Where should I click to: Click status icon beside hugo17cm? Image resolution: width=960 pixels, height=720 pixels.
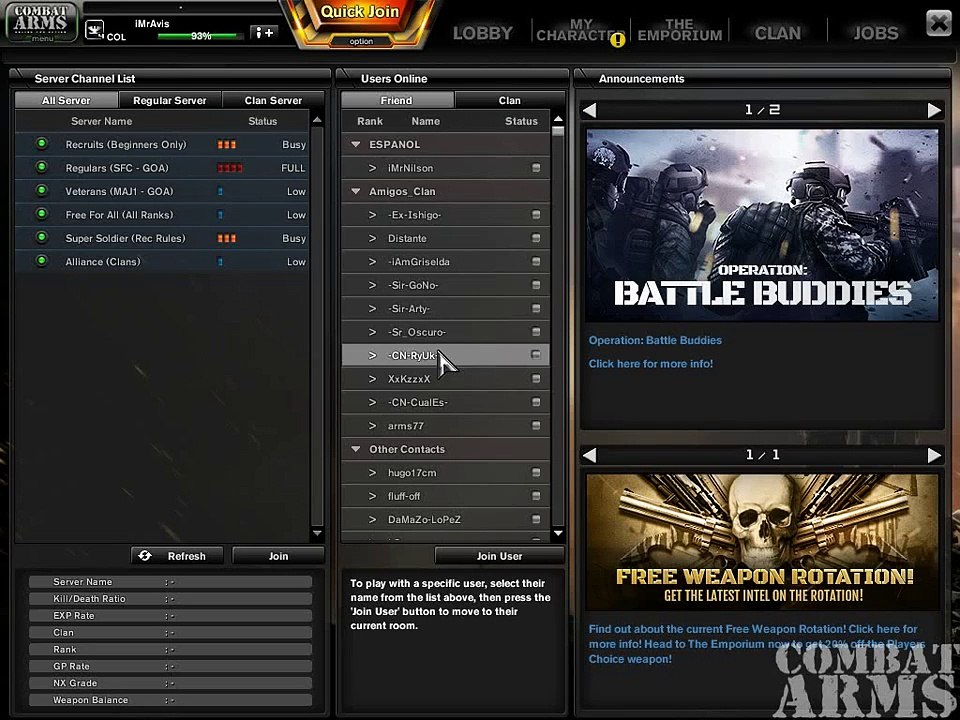pos(536,472)
